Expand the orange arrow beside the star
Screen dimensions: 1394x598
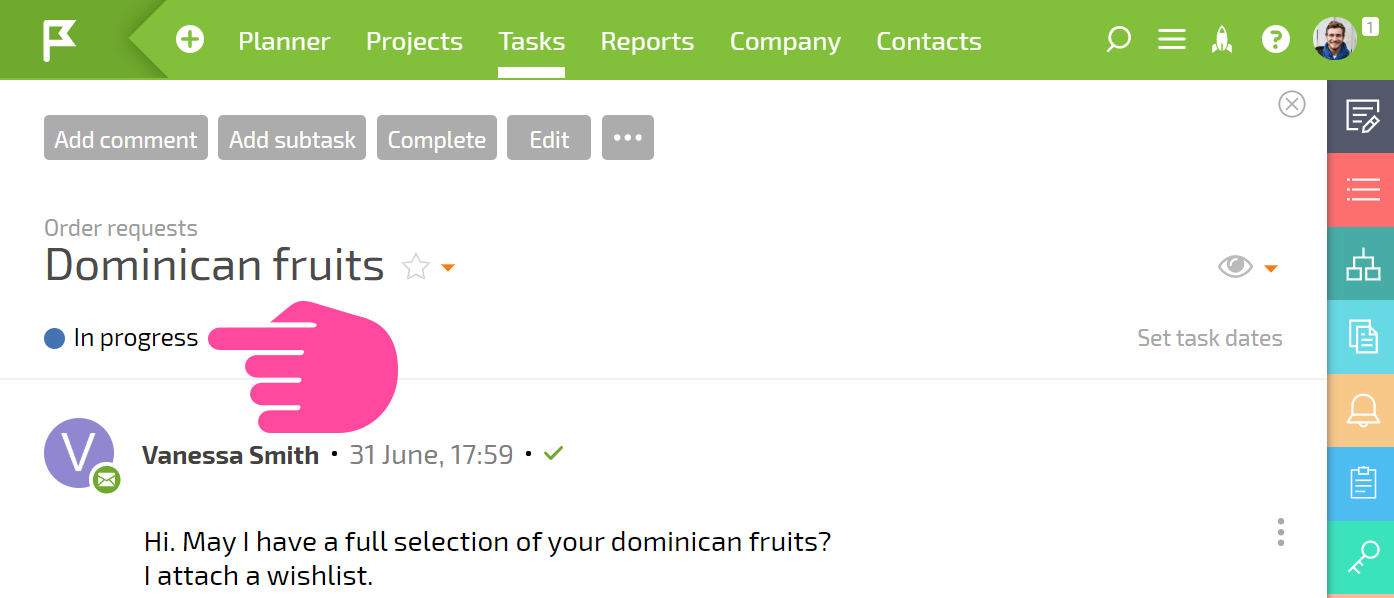[x=448, y=268]
